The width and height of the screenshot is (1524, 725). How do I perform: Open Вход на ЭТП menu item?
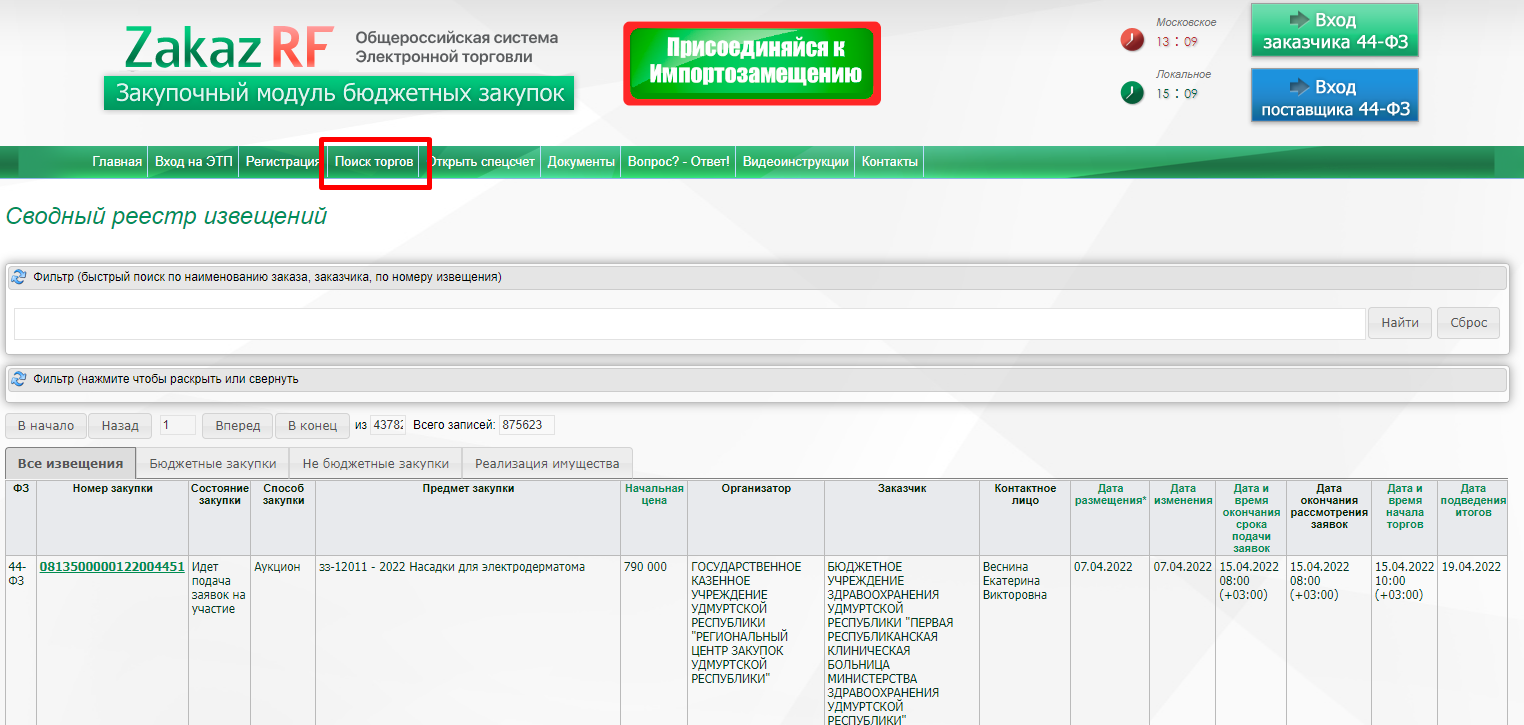click(194, 162)
